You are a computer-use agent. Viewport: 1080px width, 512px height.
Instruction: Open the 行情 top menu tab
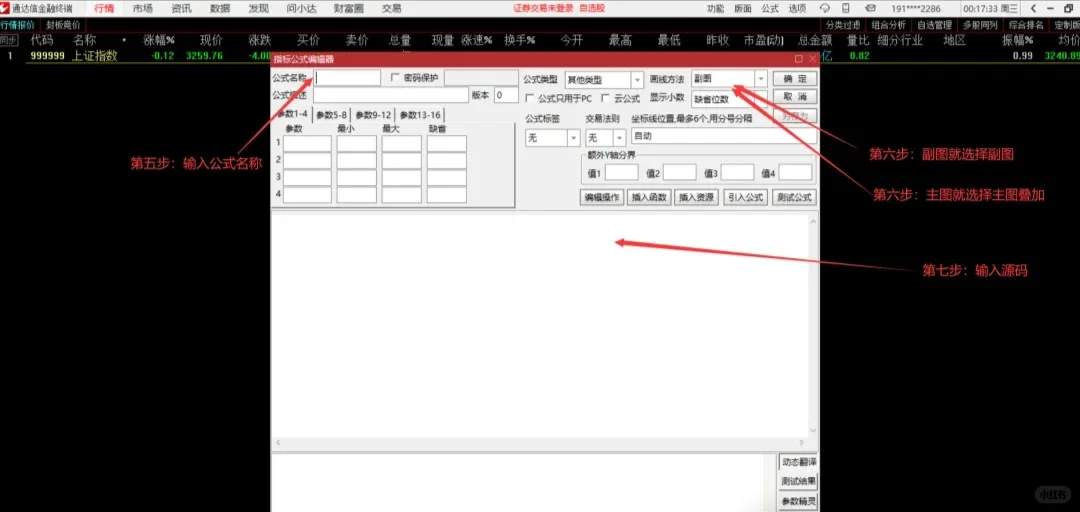click(x=104, y=8)
